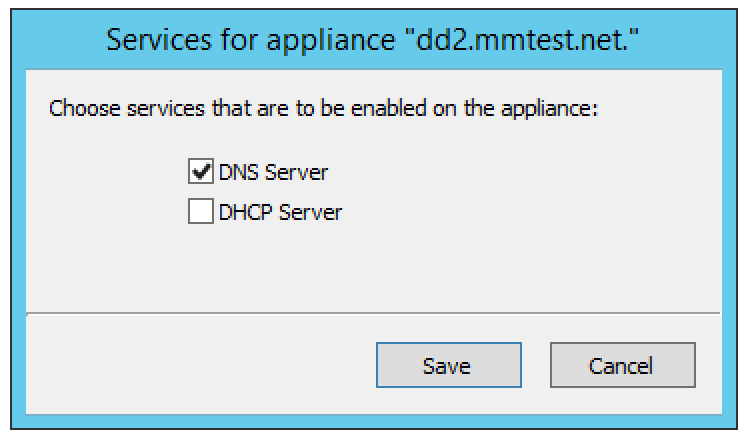The image size is (750, 436).
Task: Enable the DHCP Server checkbox
Action: pos(200,211)
